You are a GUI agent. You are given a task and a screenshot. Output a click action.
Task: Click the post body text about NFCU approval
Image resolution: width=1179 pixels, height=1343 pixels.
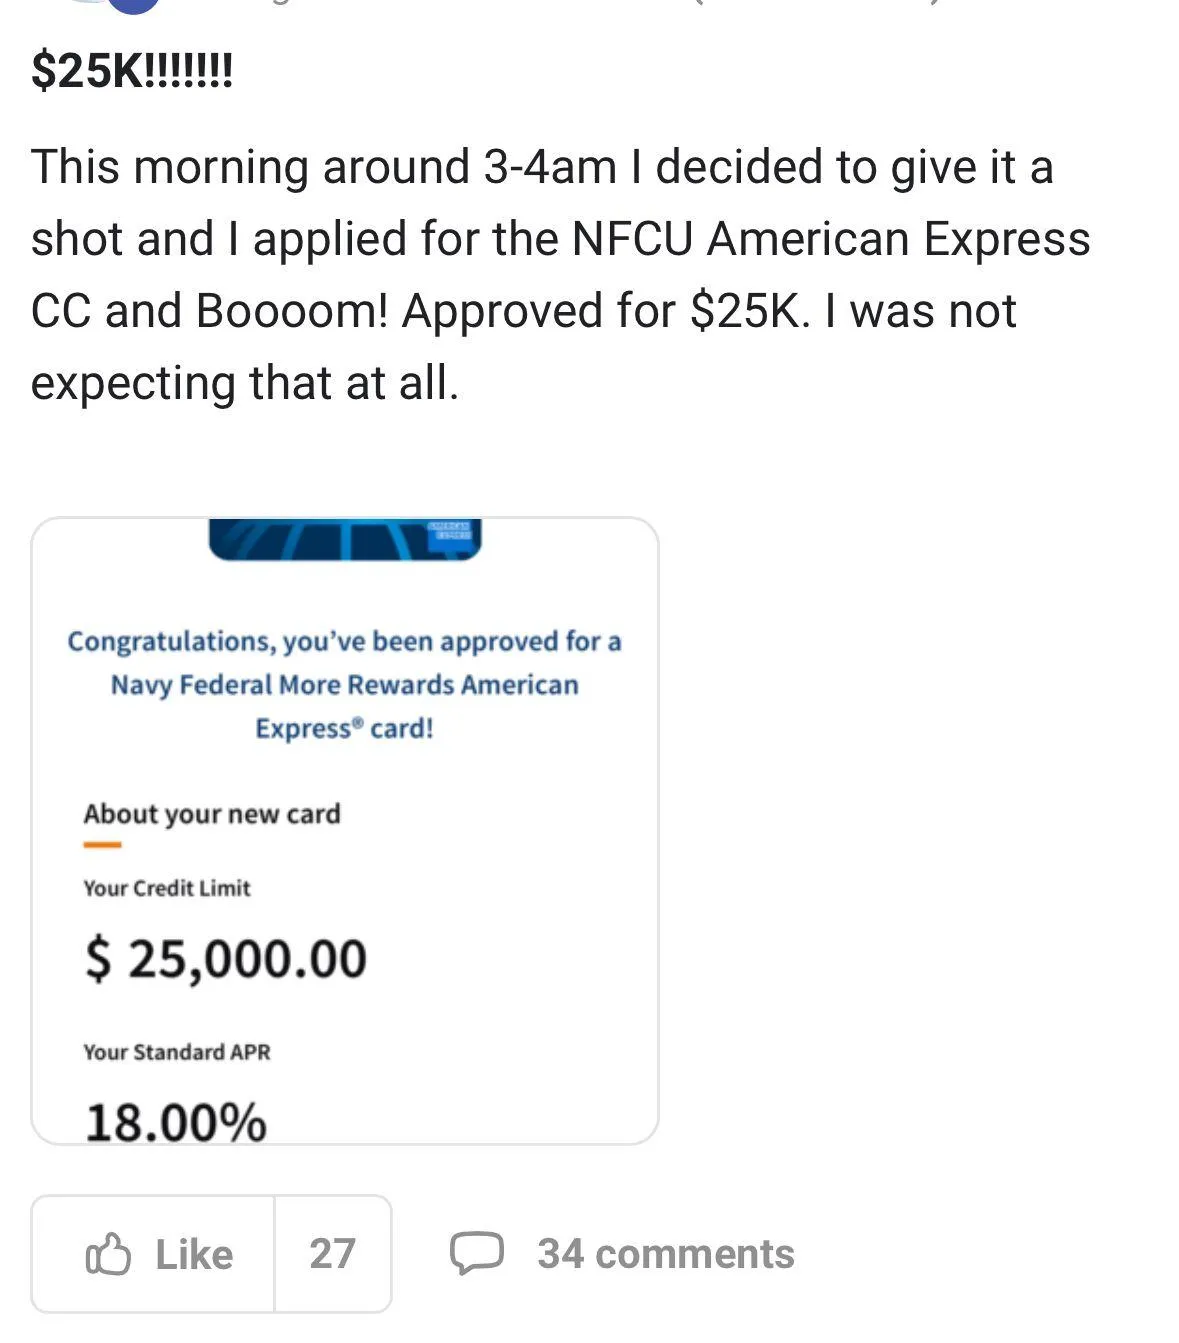pos(560,275)
